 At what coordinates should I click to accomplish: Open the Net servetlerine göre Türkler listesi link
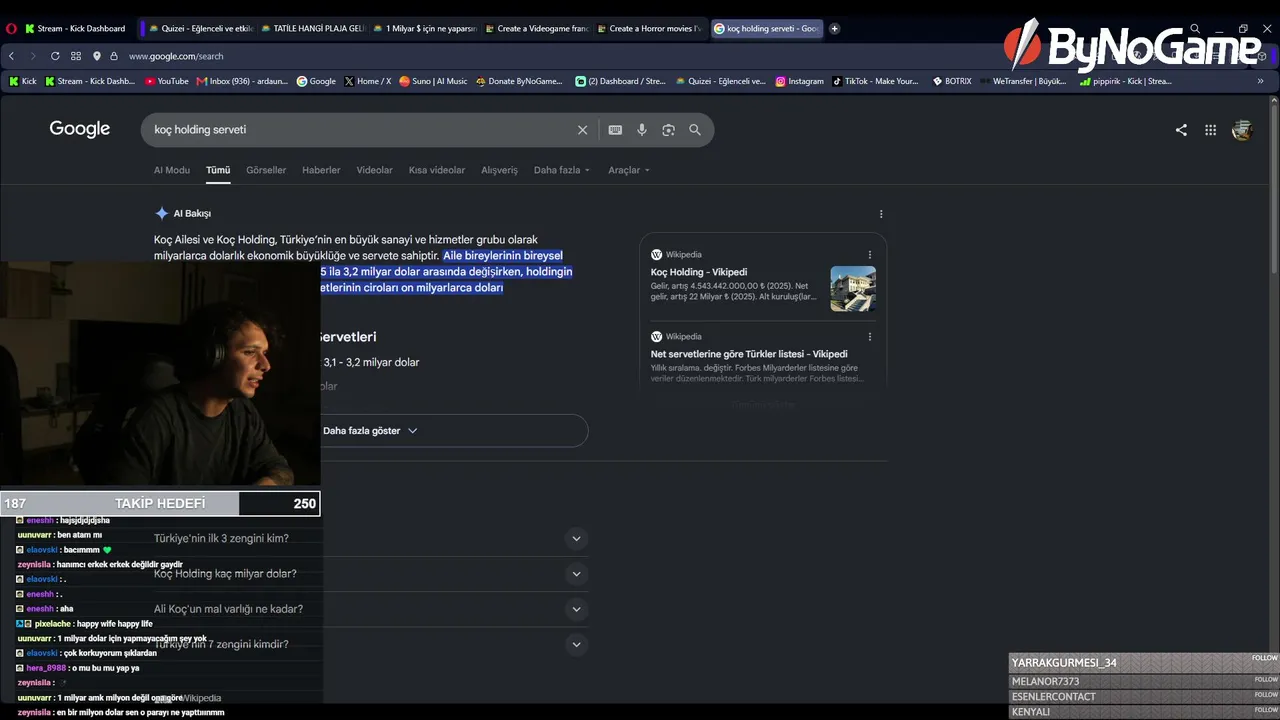click(749, 354)
